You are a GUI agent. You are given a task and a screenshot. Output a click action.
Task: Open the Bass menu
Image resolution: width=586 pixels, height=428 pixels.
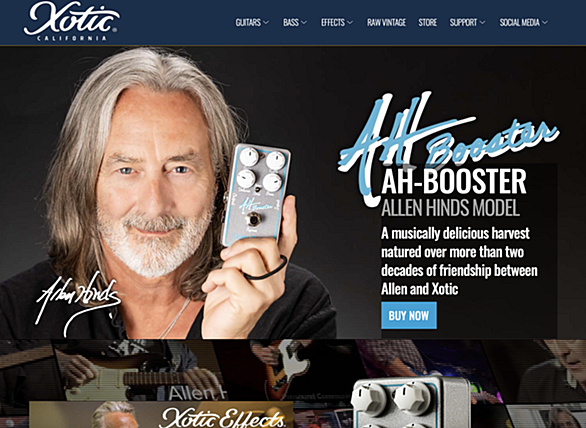coord(295,23)
